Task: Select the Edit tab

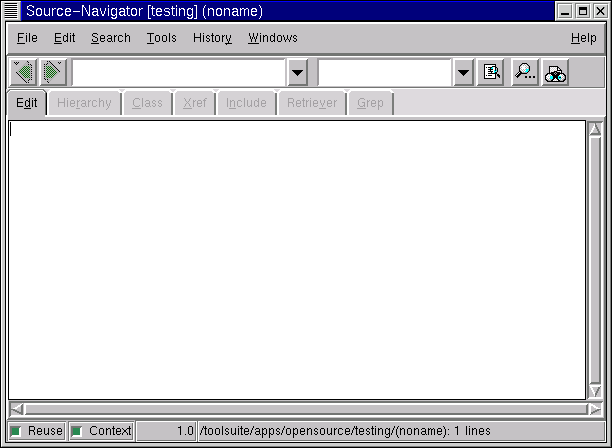Action: coord(27,103)
